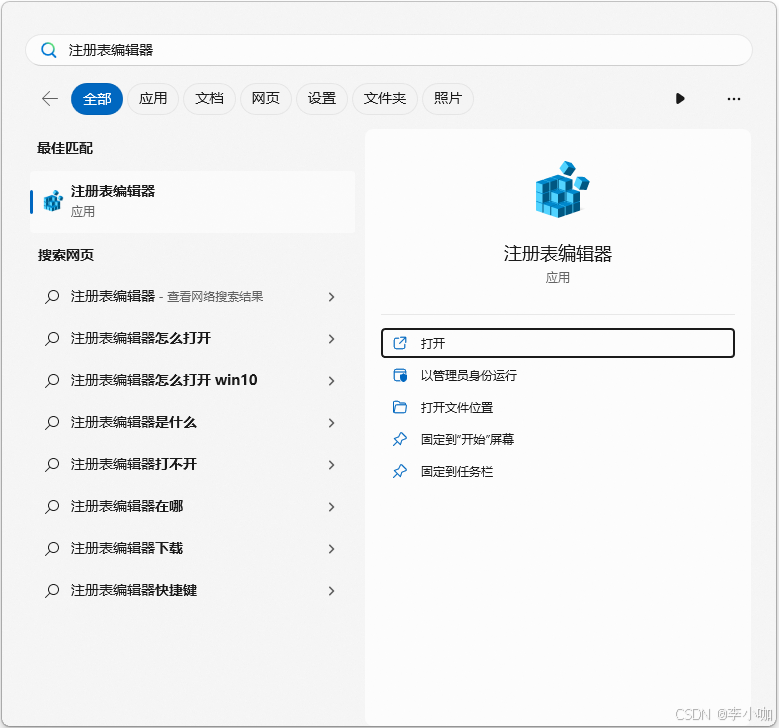Image resolution: width=779 pixels, height=728 pixels.
Task: Click 打开 to launch Registry Editor
Action: click(x=557, y=343)
